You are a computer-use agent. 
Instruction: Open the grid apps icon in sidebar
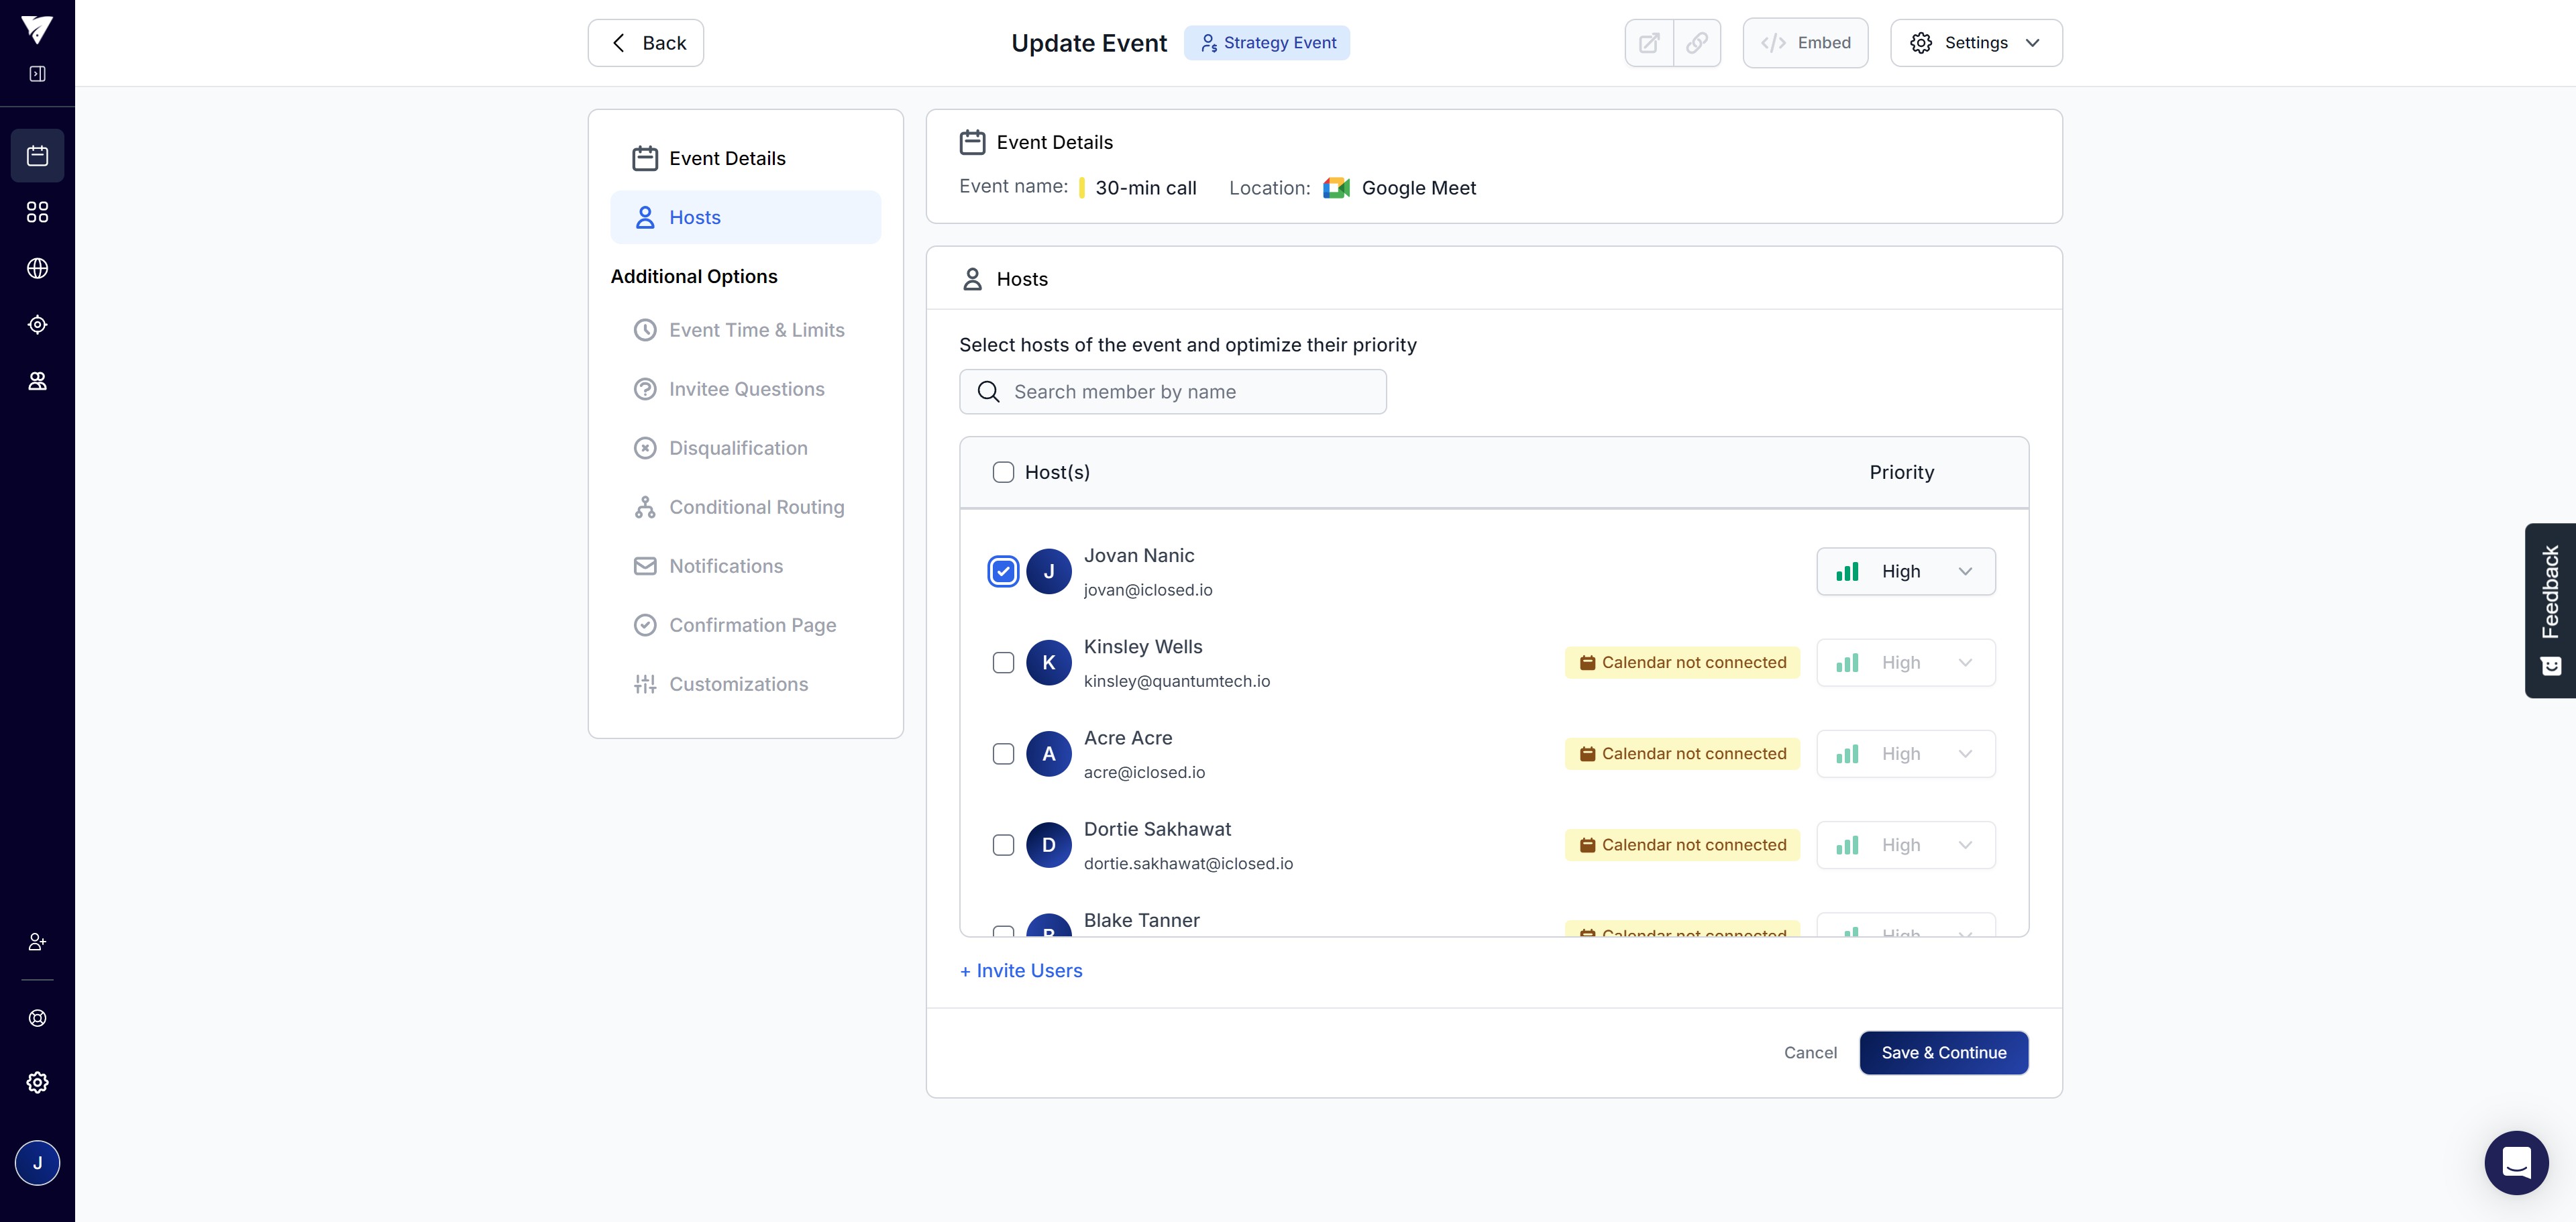[x=37, y=212]
